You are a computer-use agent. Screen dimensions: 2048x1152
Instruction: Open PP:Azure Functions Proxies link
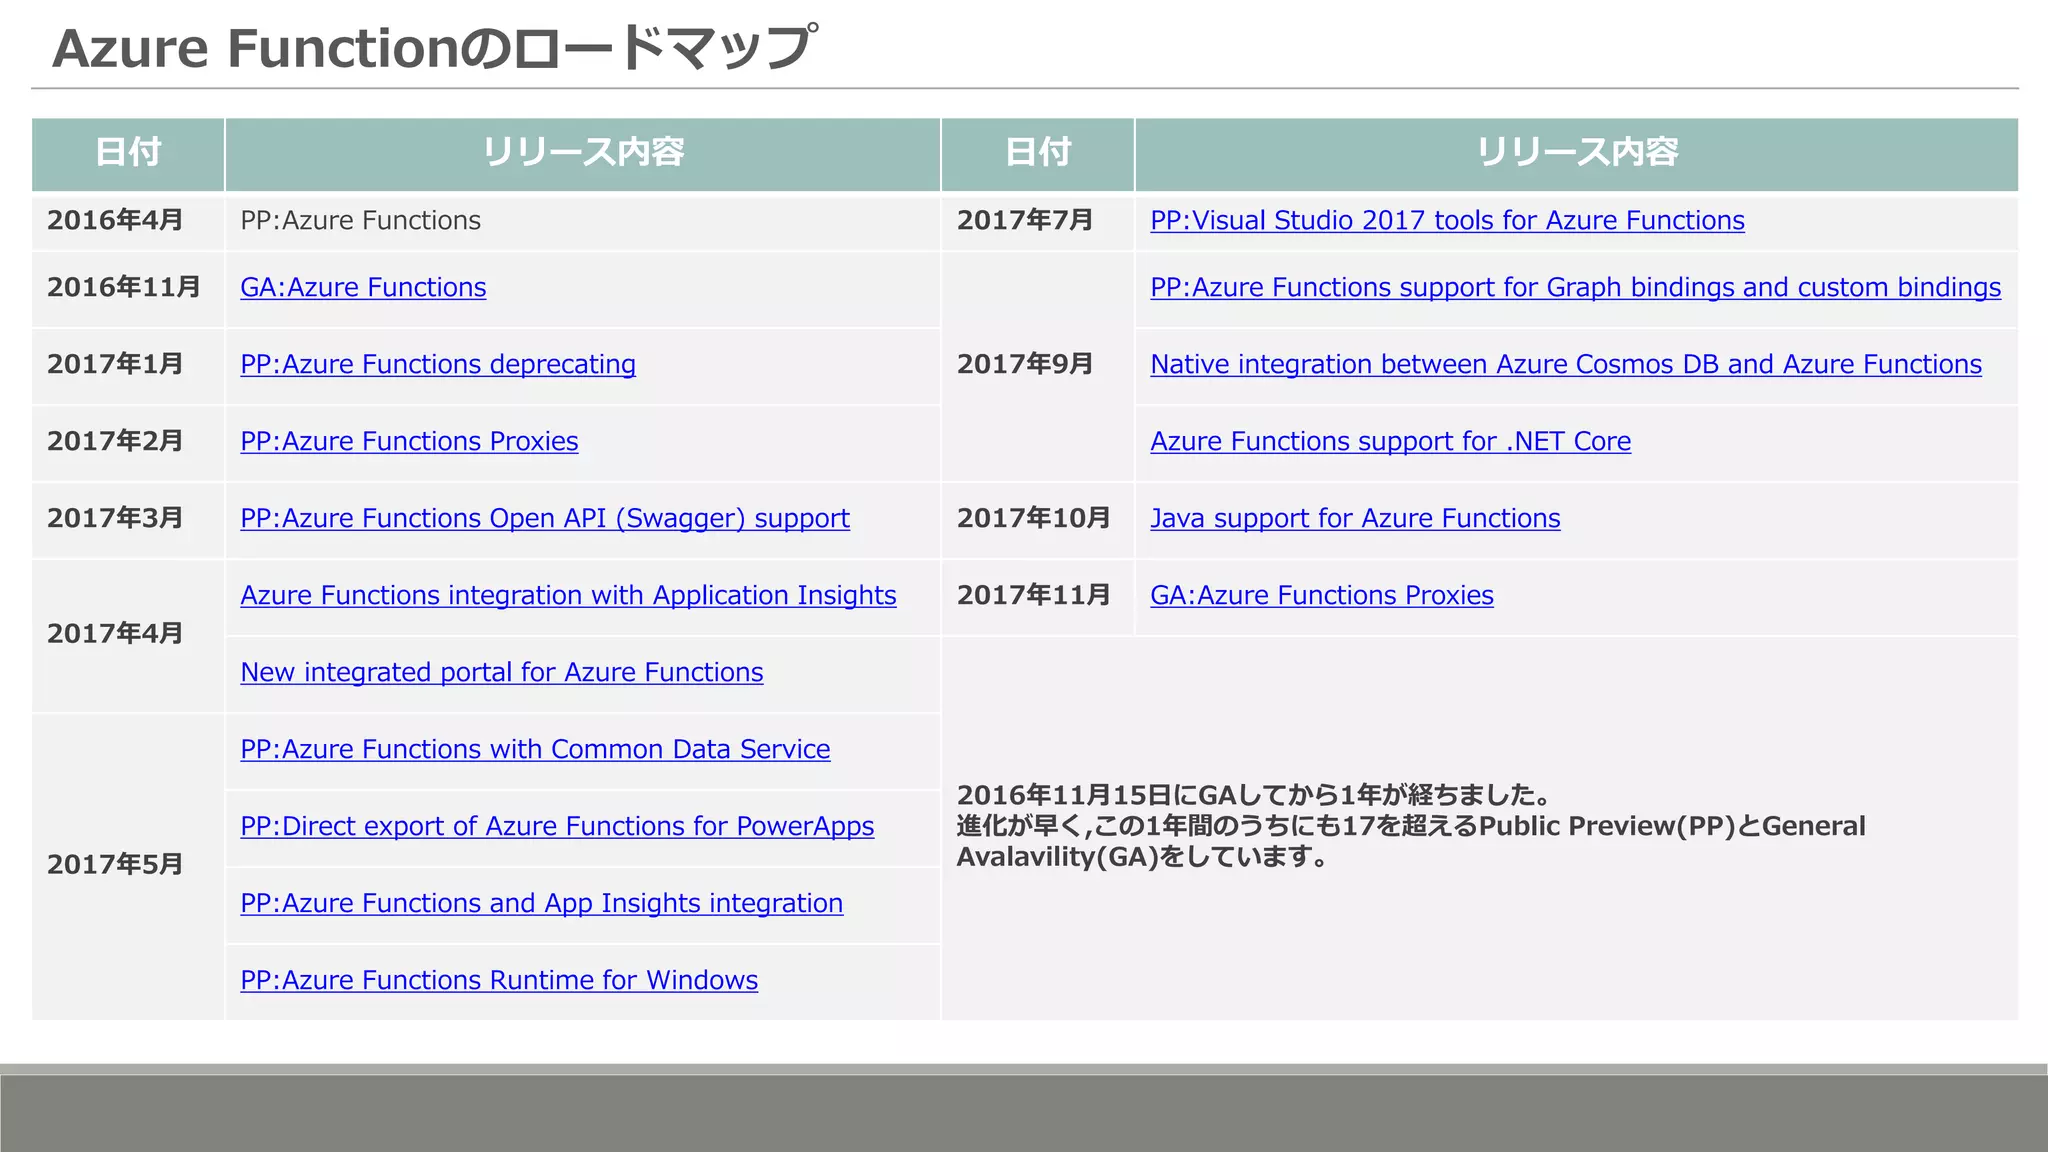(x=409, y=442)
